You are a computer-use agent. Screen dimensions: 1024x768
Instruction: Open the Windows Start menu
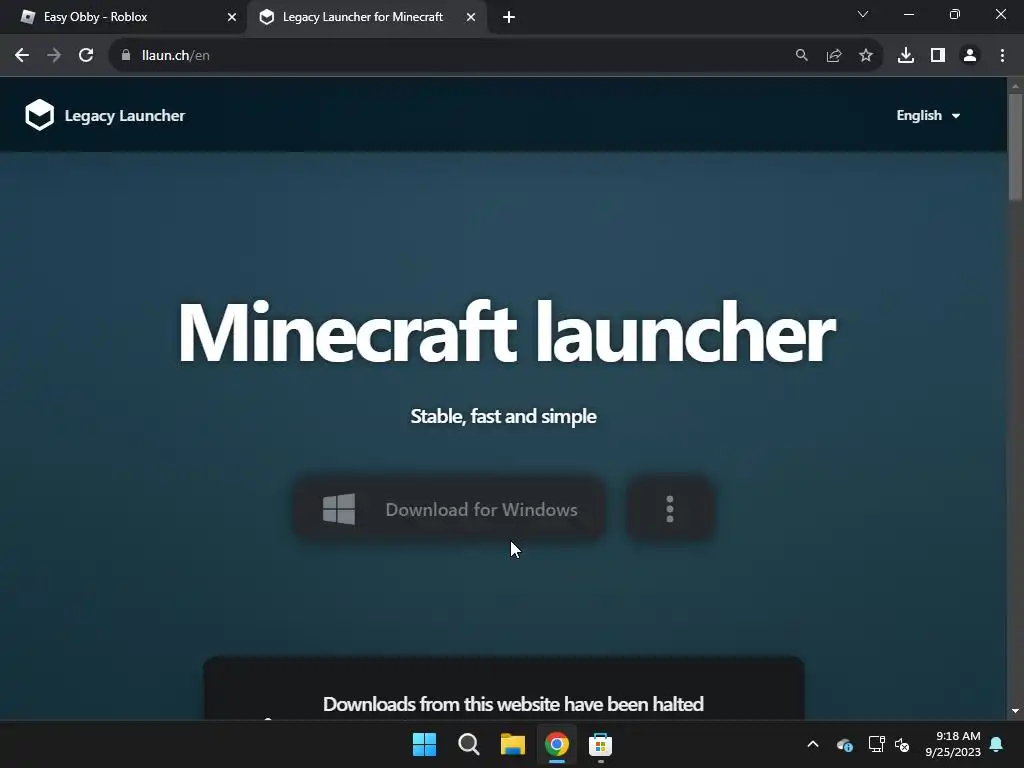point(424,744)
